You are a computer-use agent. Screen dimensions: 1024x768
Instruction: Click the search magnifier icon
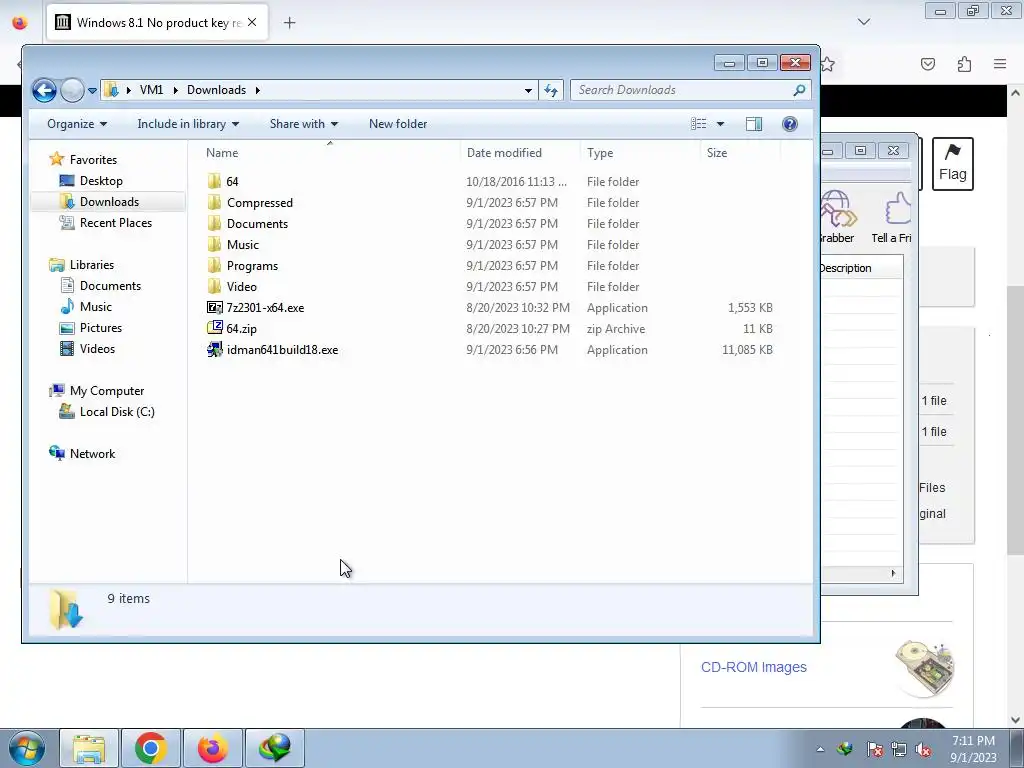pos(799,90)
